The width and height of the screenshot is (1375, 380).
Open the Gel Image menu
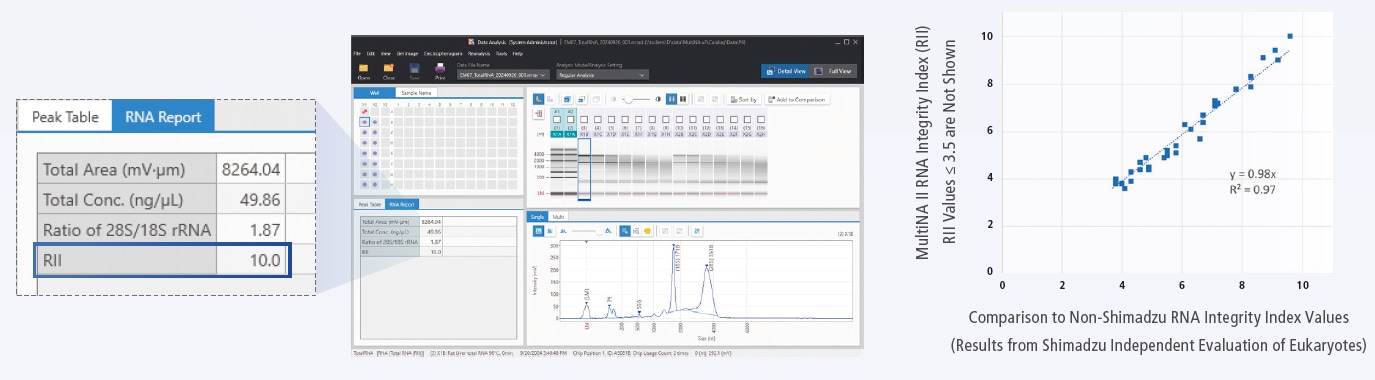coord(408,53)
